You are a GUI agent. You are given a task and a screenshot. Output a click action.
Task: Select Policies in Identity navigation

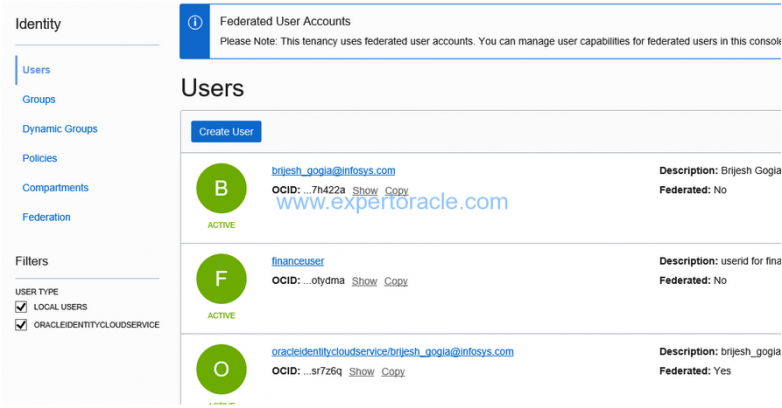[39, 158]
